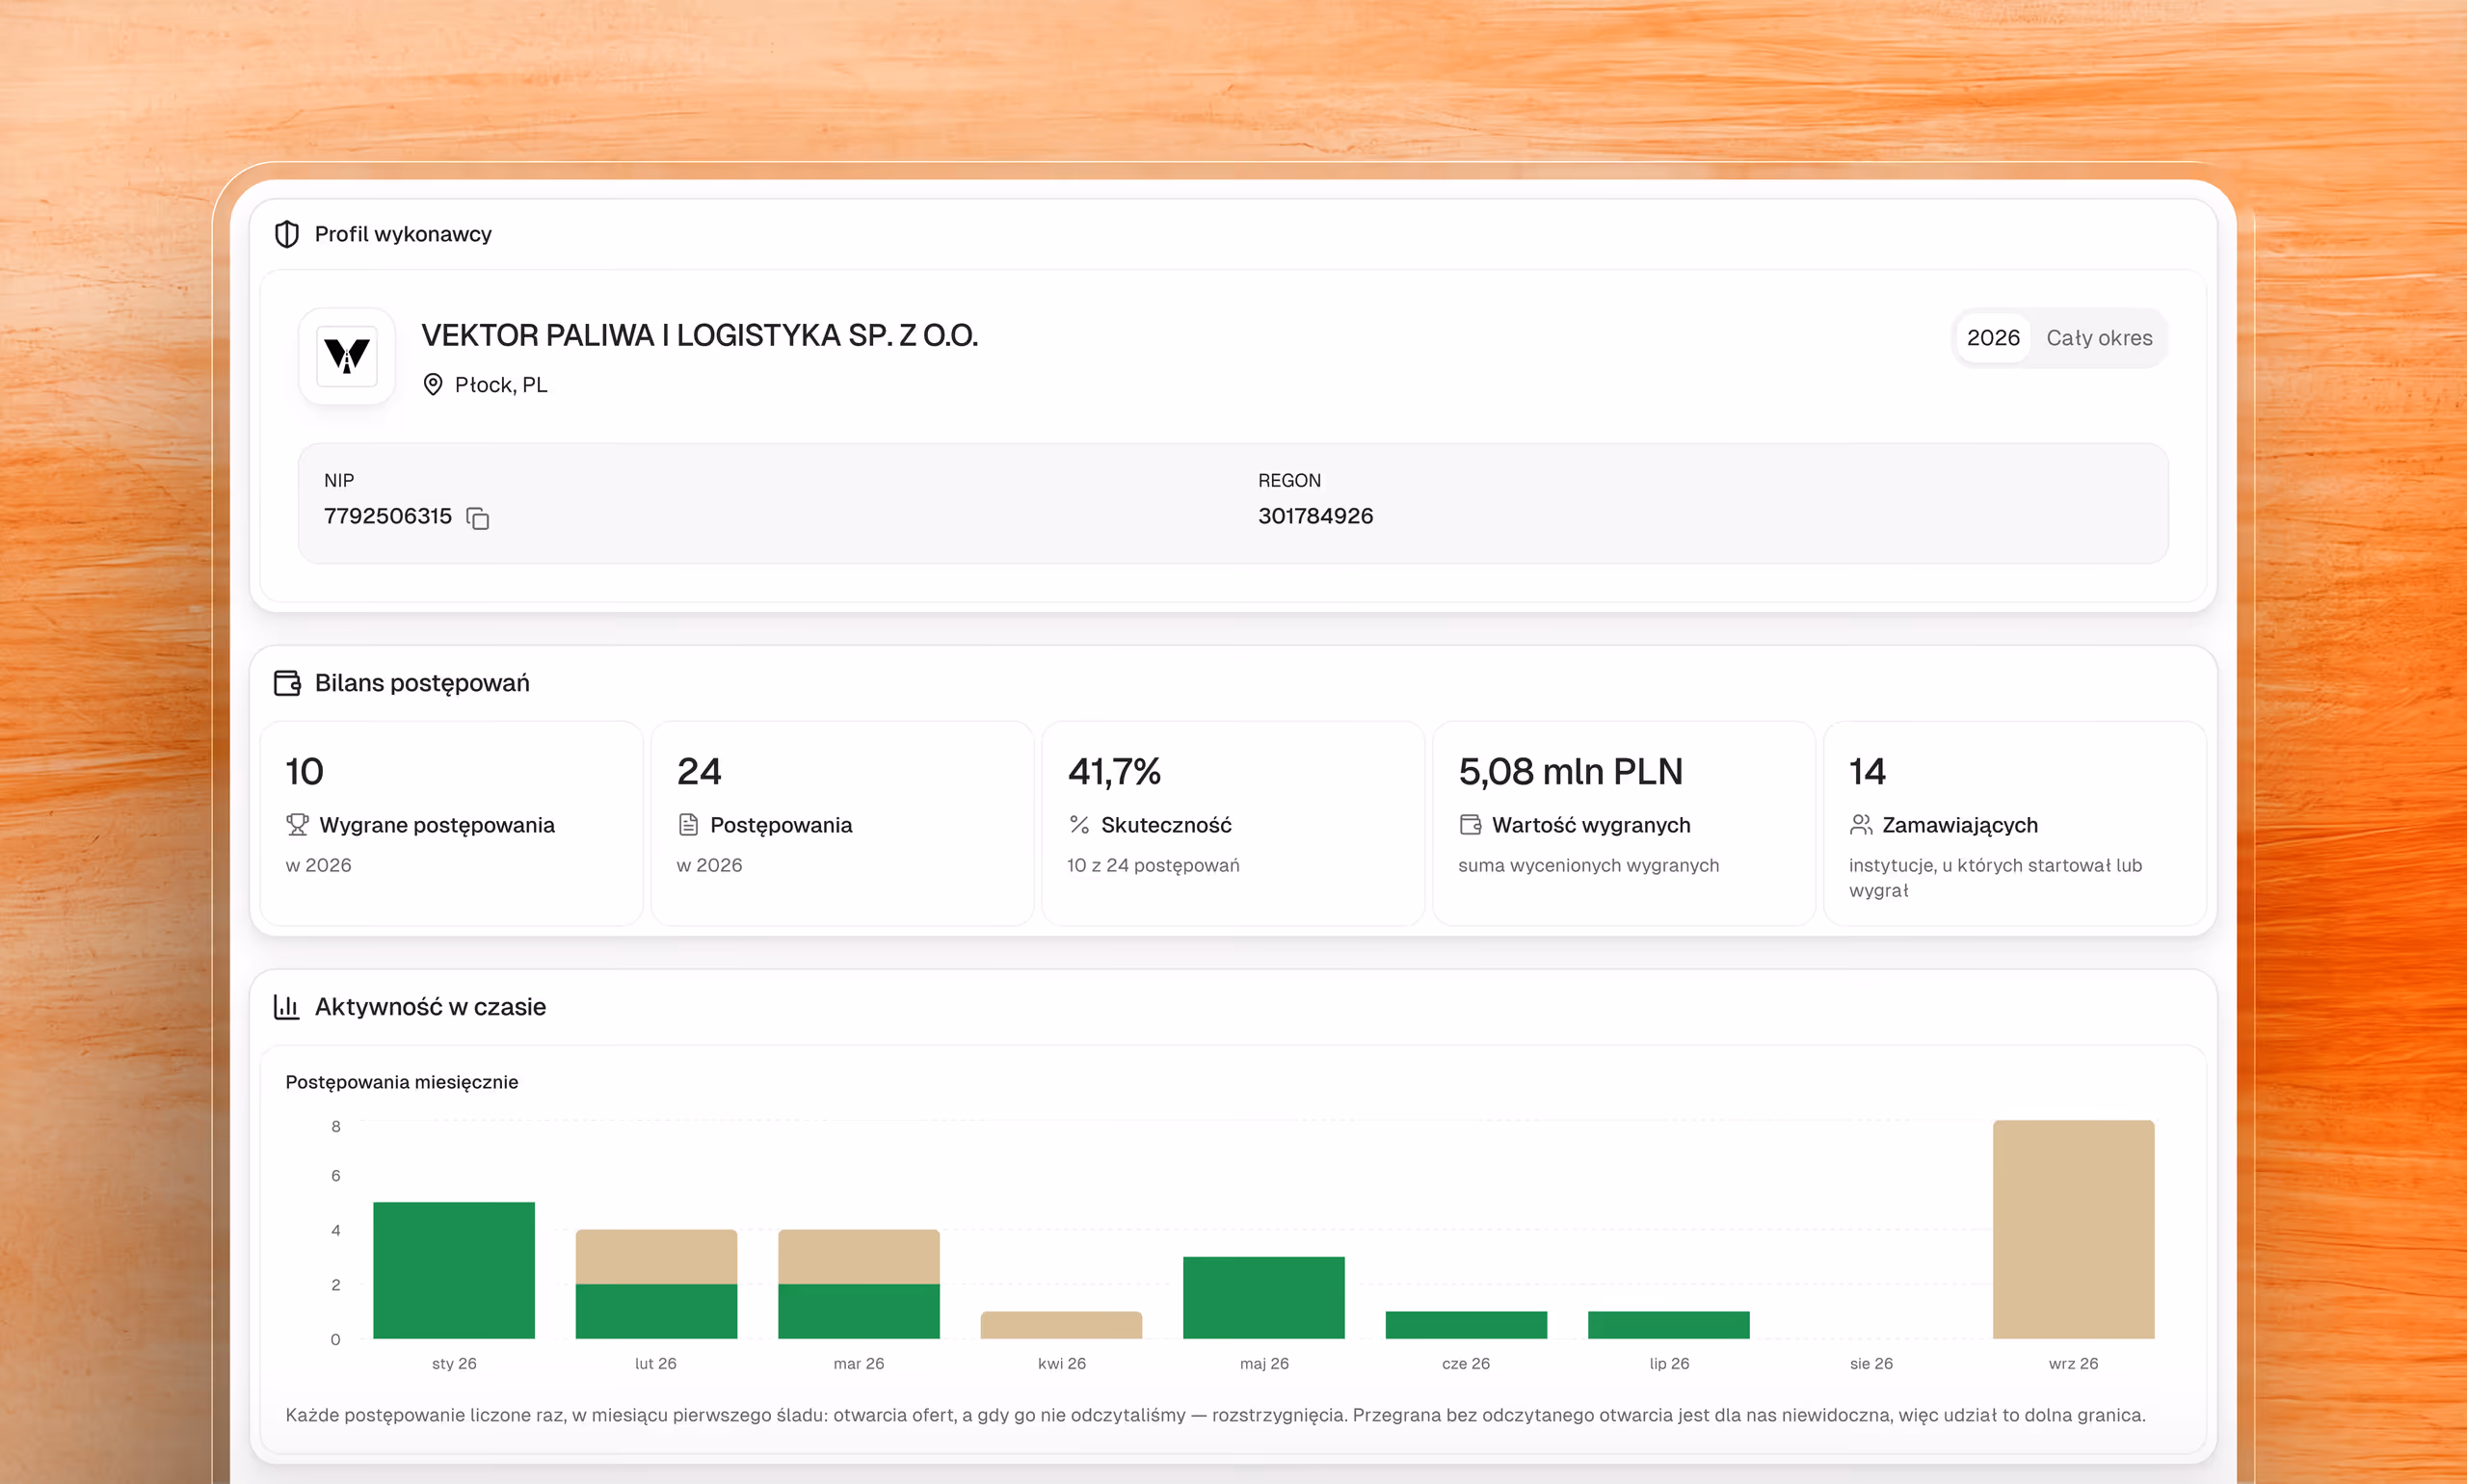Image resolution: width=2467 pixels, height=1484 pixels.
Task: Open the 41,7% Skuteczność card
Action: [1232, 824]
